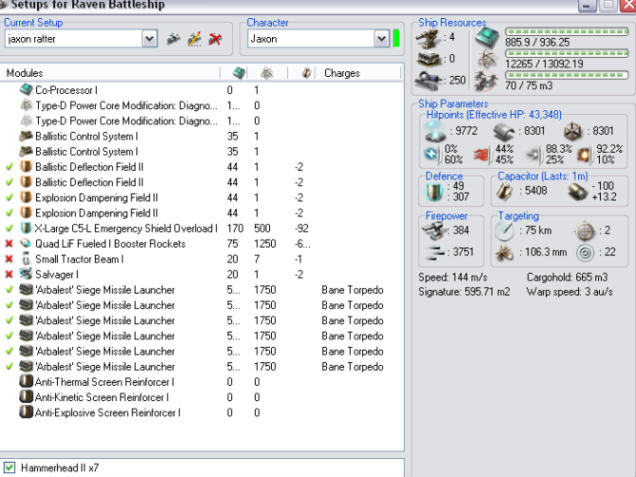Click the Warp speed: 3 au/s text
The height and width of the screenshot is (477, 636).
(569, 292)
